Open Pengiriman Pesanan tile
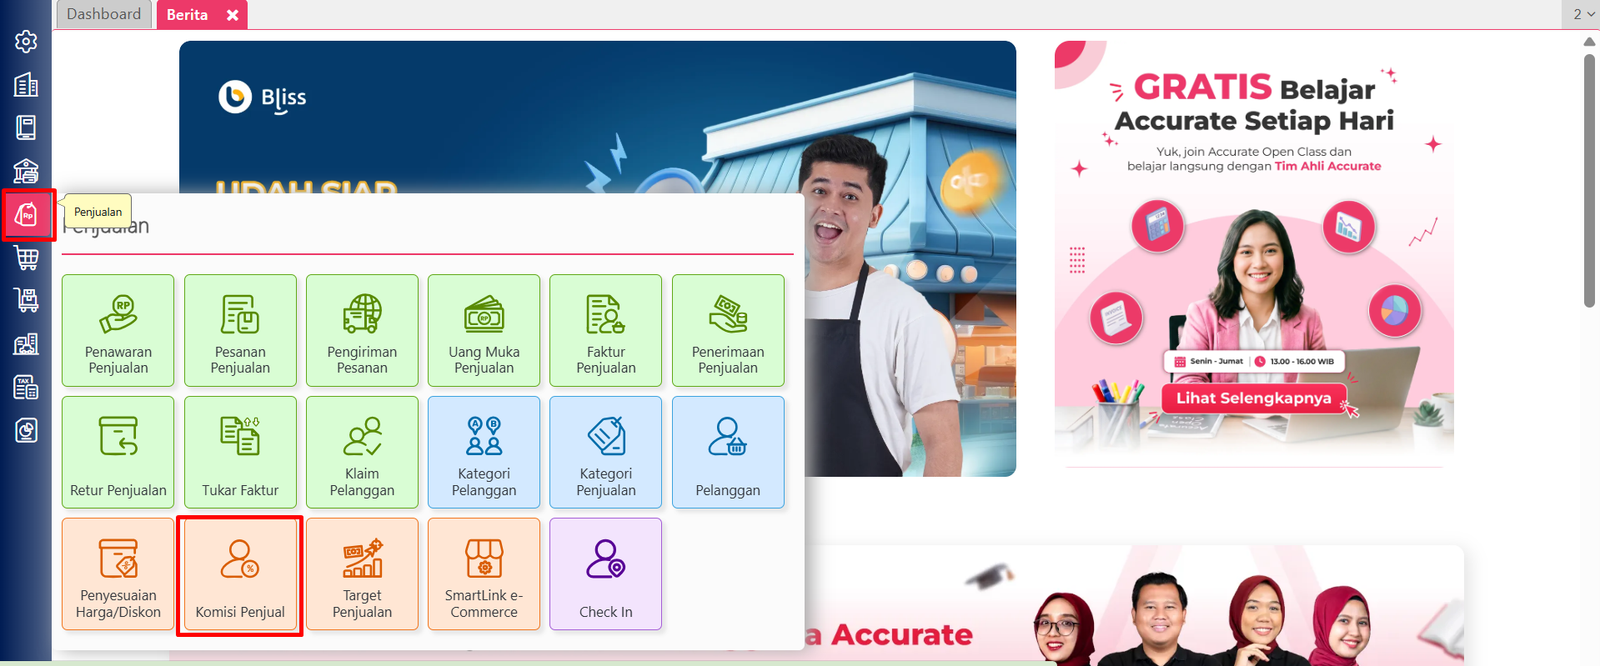This screenshot has height=666, width=1600. click(362, 330)
